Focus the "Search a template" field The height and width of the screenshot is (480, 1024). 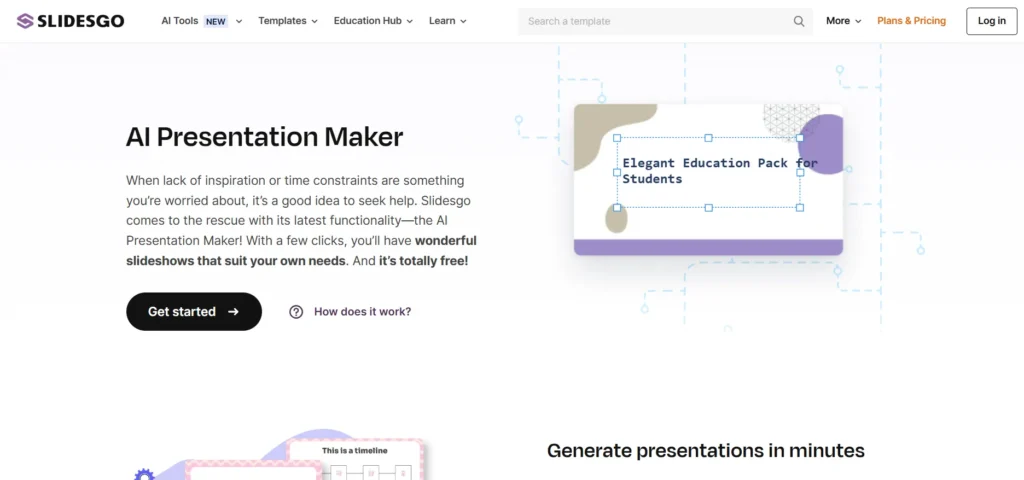click(655, 21)
